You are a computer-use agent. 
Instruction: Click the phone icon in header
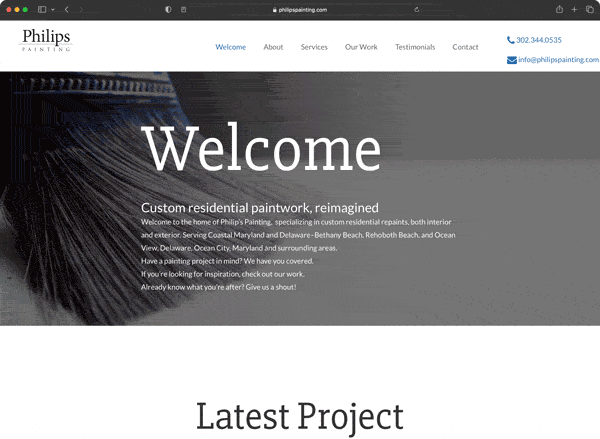click(x=510, y=40)
